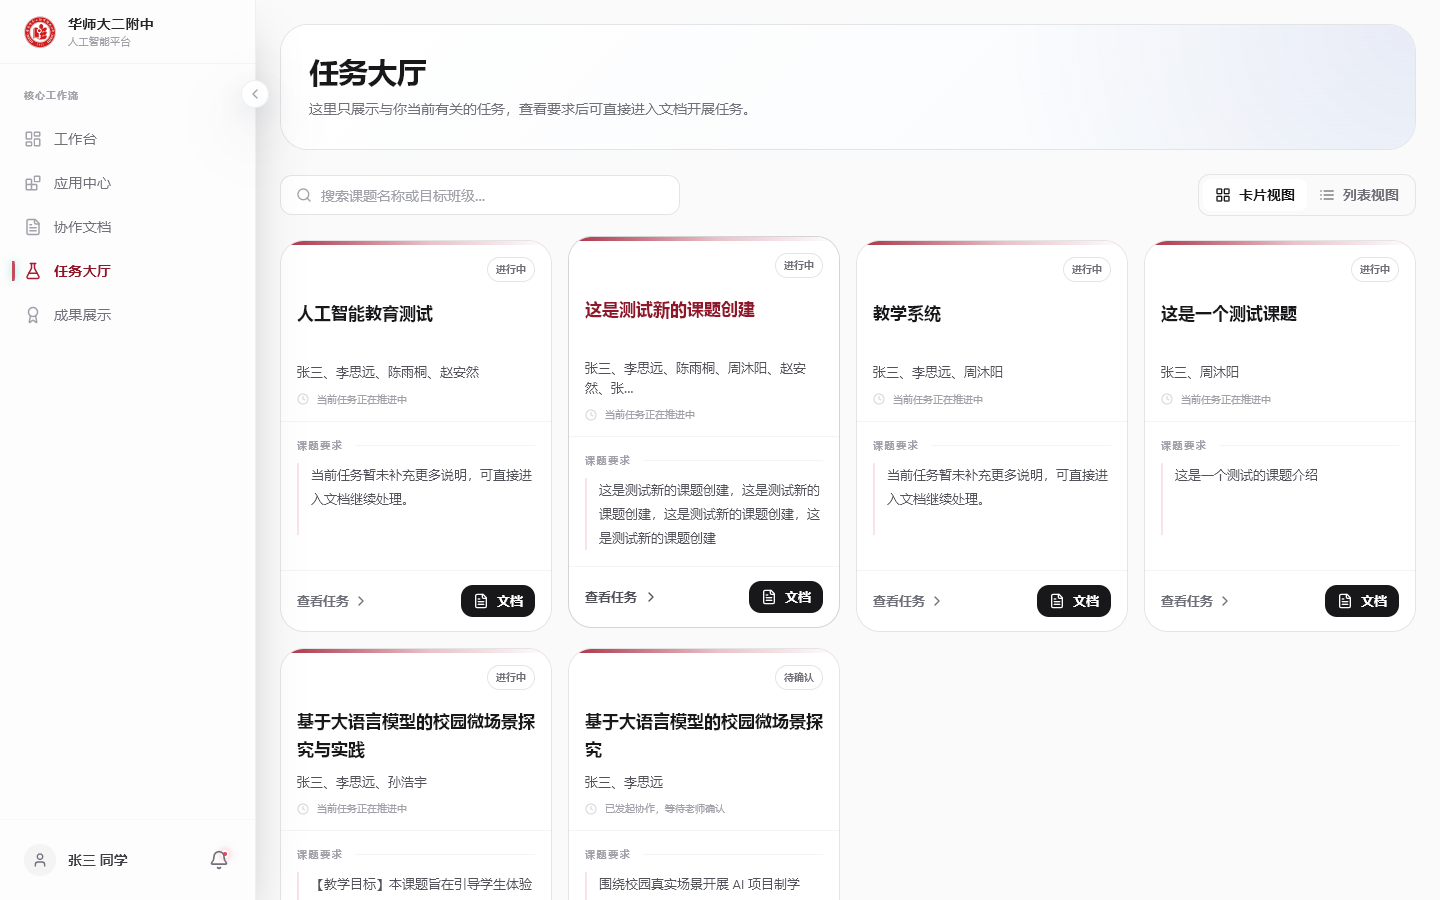
Task: Click the 任务大厅 flask icon
Action: (33, 271)
